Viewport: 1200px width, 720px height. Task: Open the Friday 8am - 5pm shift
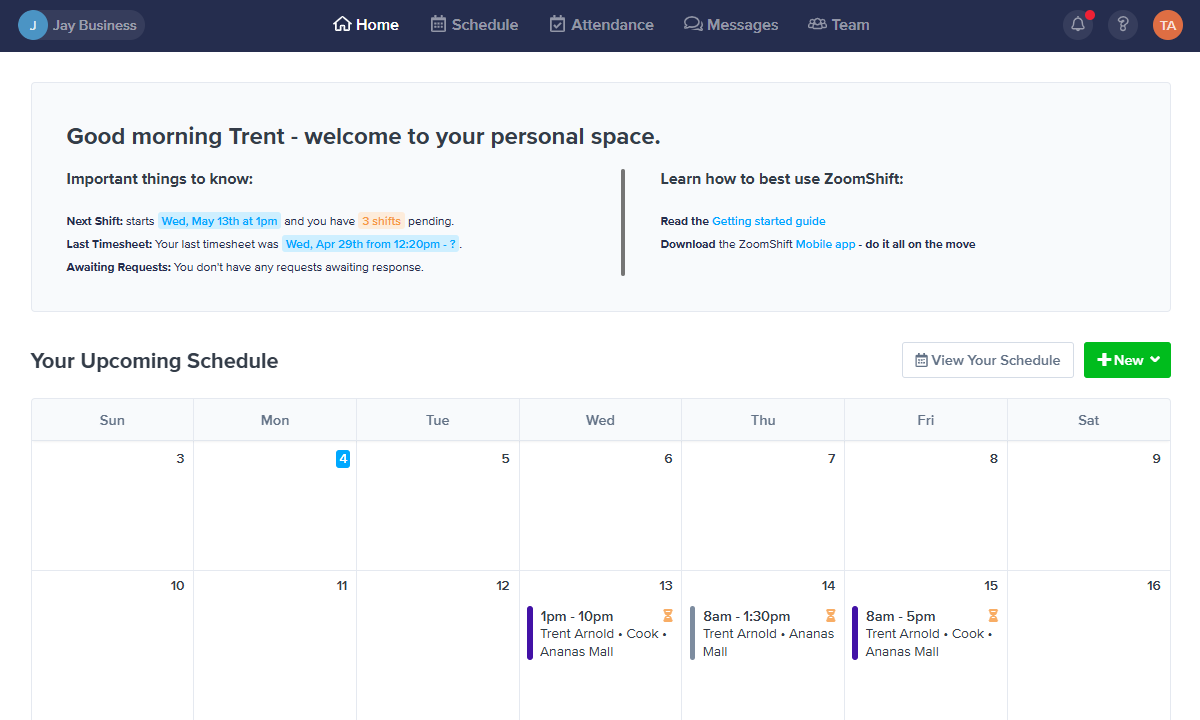click(926, 633)
